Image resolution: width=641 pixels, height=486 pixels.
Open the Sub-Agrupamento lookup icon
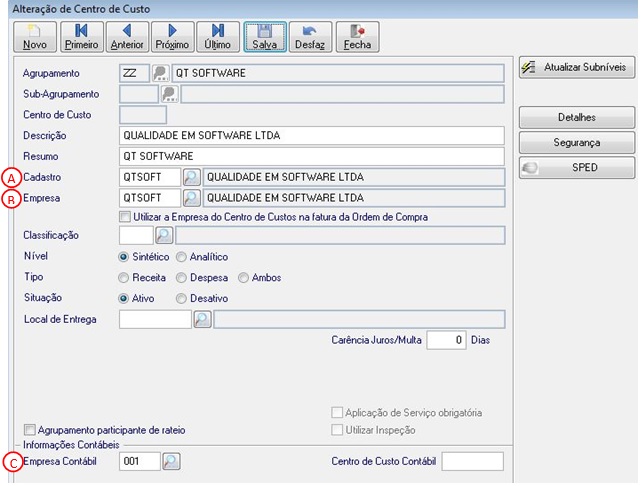tap(170, 94)
